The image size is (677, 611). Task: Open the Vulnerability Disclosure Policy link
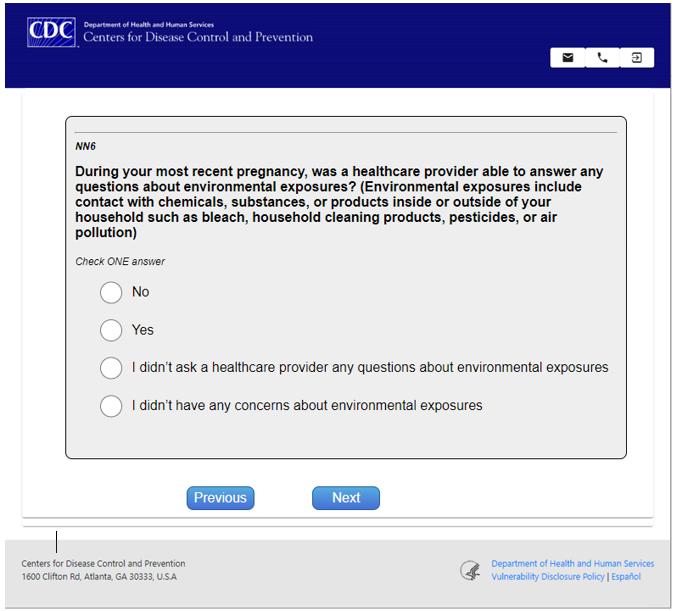coord(547,577)
